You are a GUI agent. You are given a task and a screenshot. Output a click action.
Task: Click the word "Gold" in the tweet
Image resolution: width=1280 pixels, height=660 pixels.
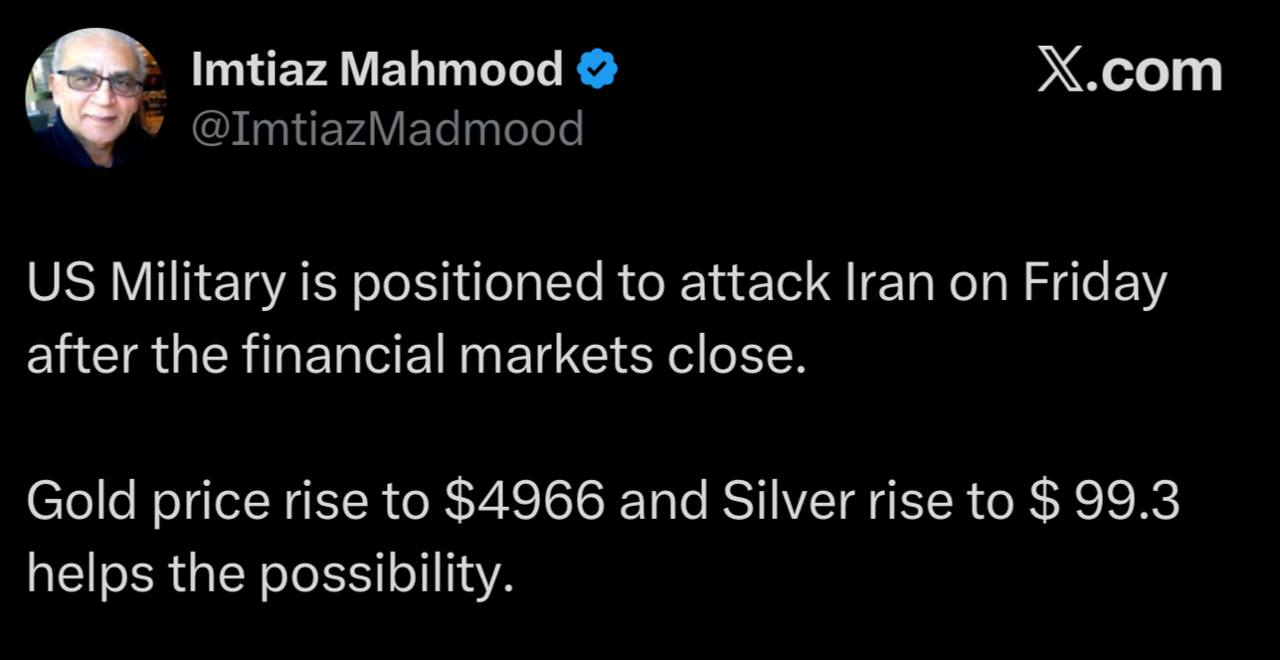pyautogui.click(x=82, y=503)
